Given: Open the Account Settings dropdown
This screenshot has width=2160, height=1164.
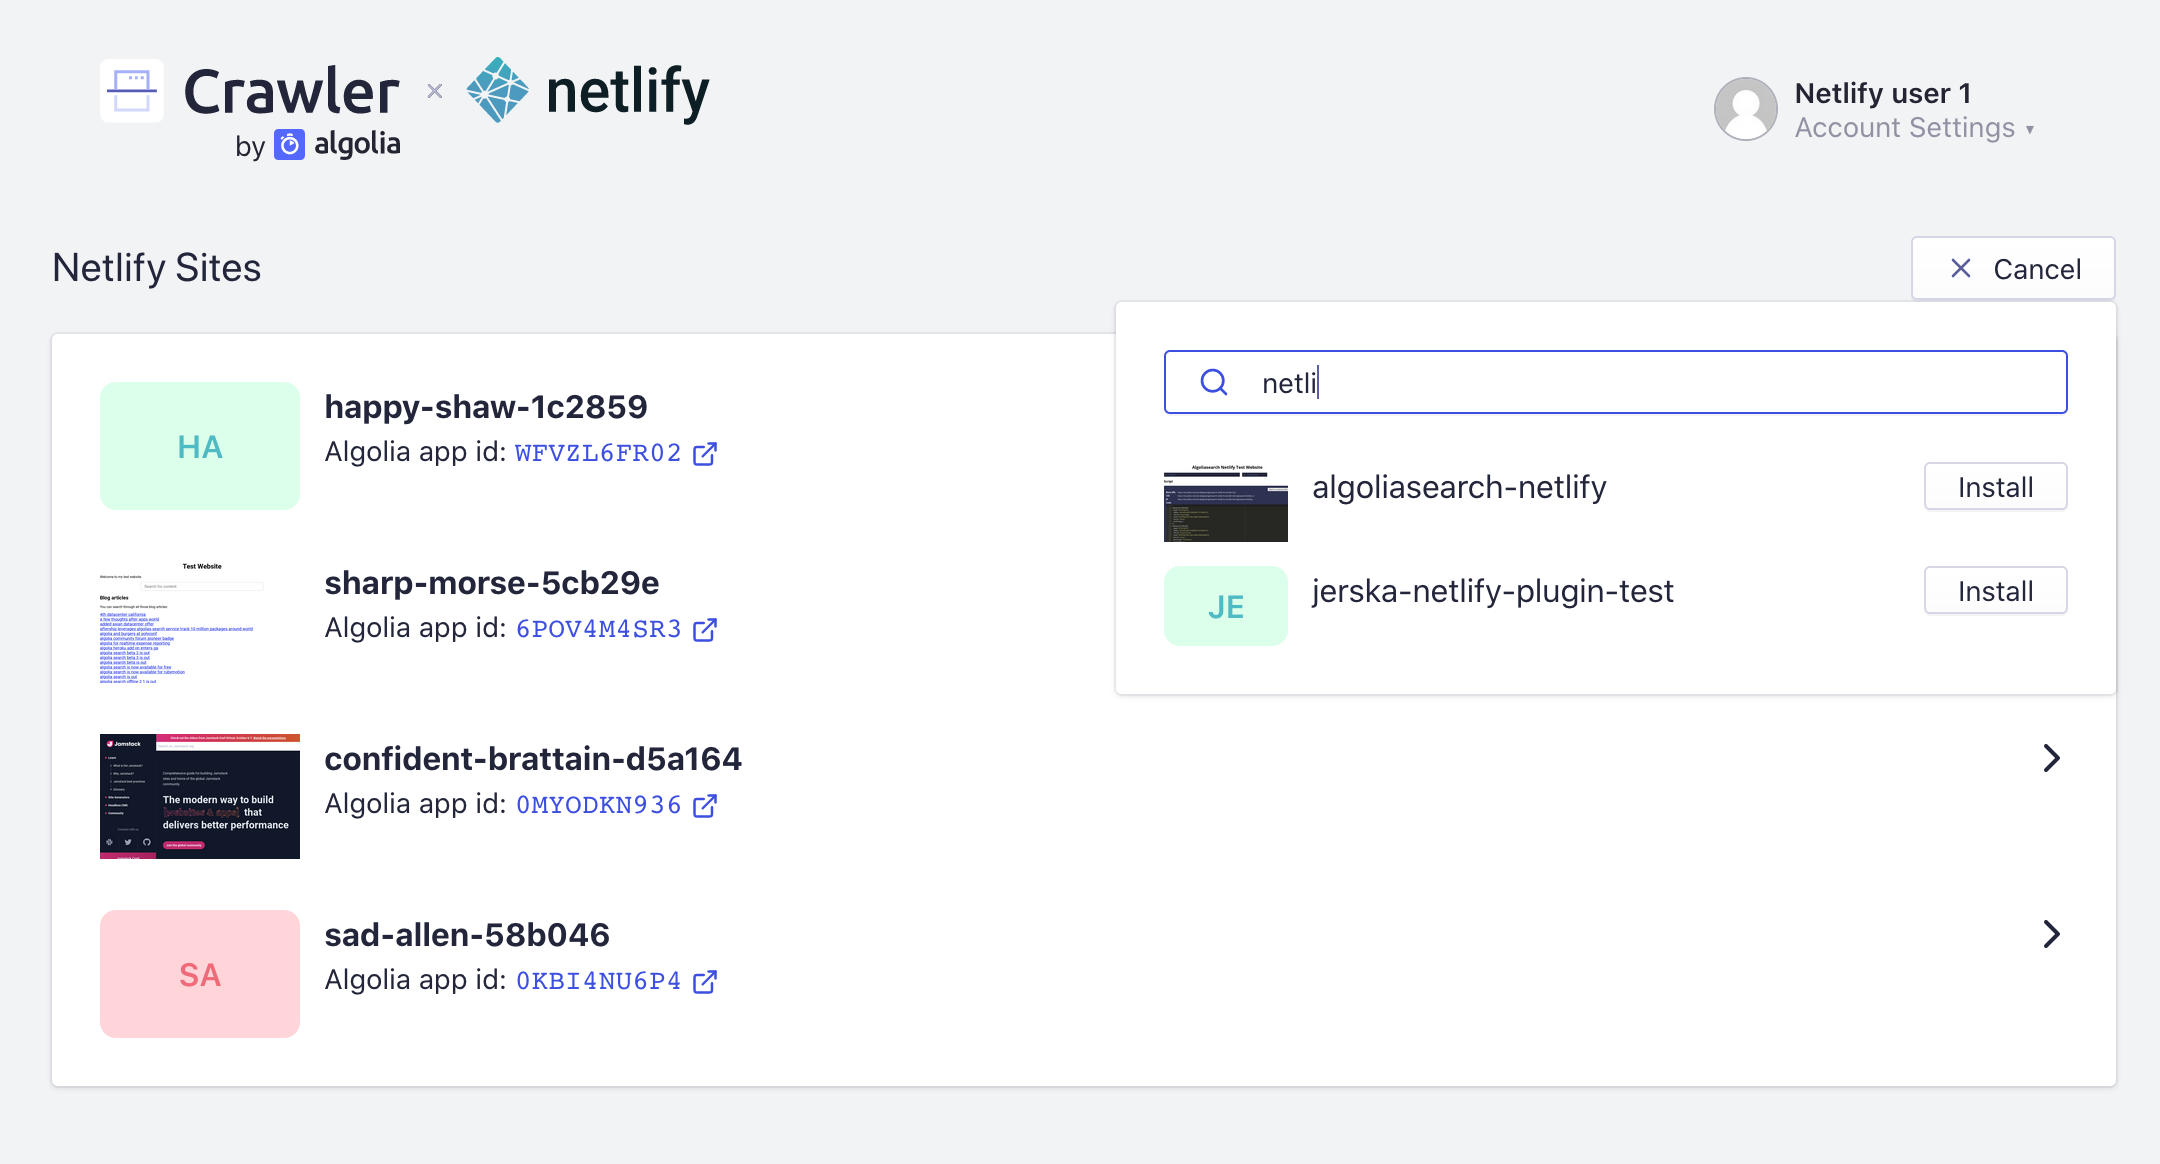Looking at the screenshot, I should (1913, 127).
